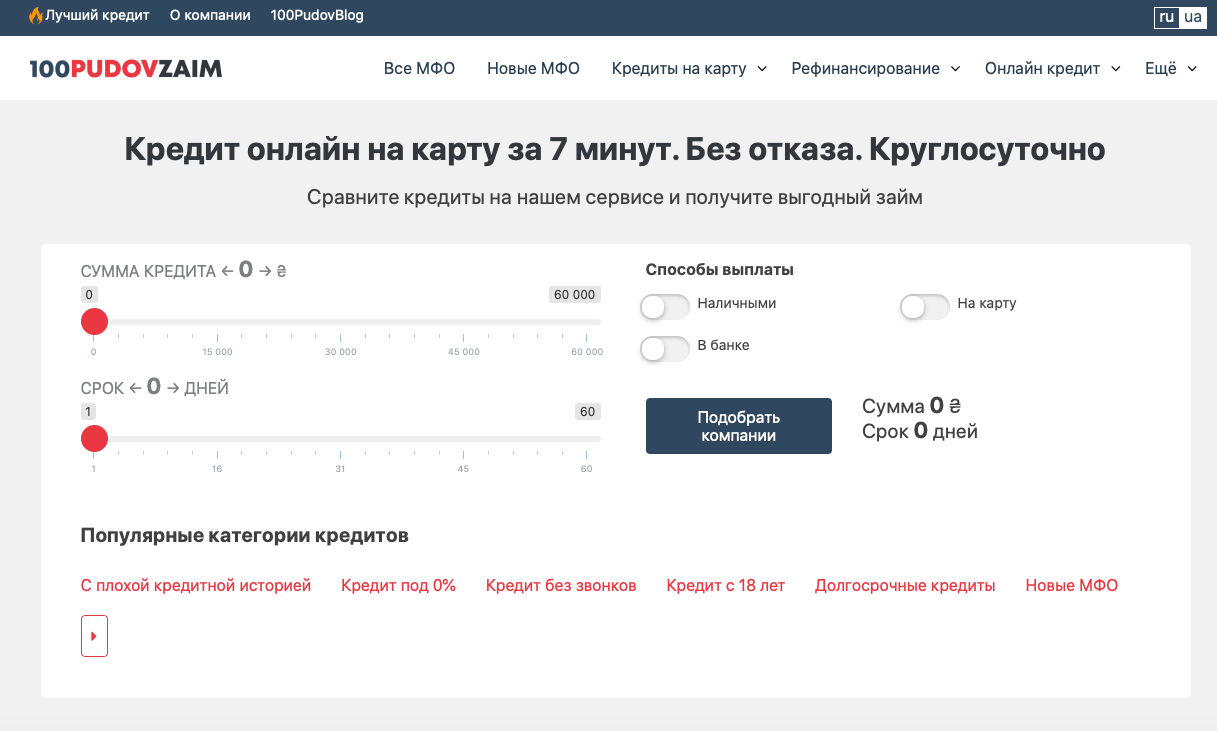1217x731 pixels.
Task: Visit the 100PudovBlog link
Action: point(317,16)
